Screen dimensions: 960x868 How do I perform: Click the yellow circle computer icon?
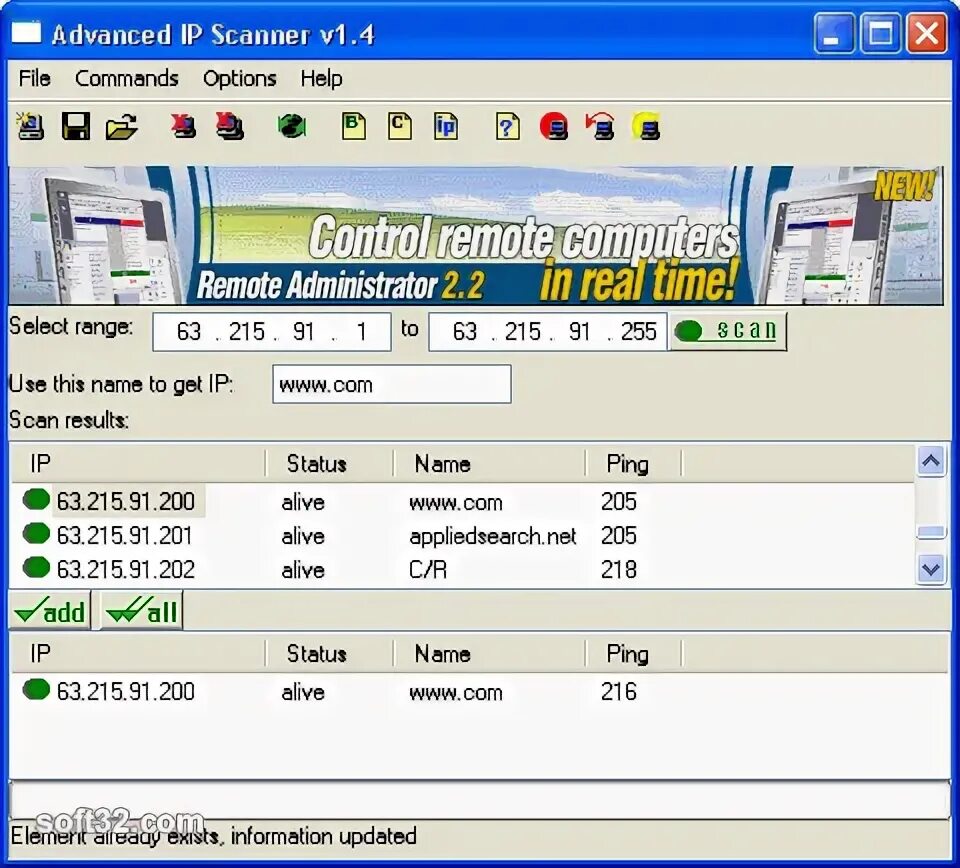tap(646, 126)
